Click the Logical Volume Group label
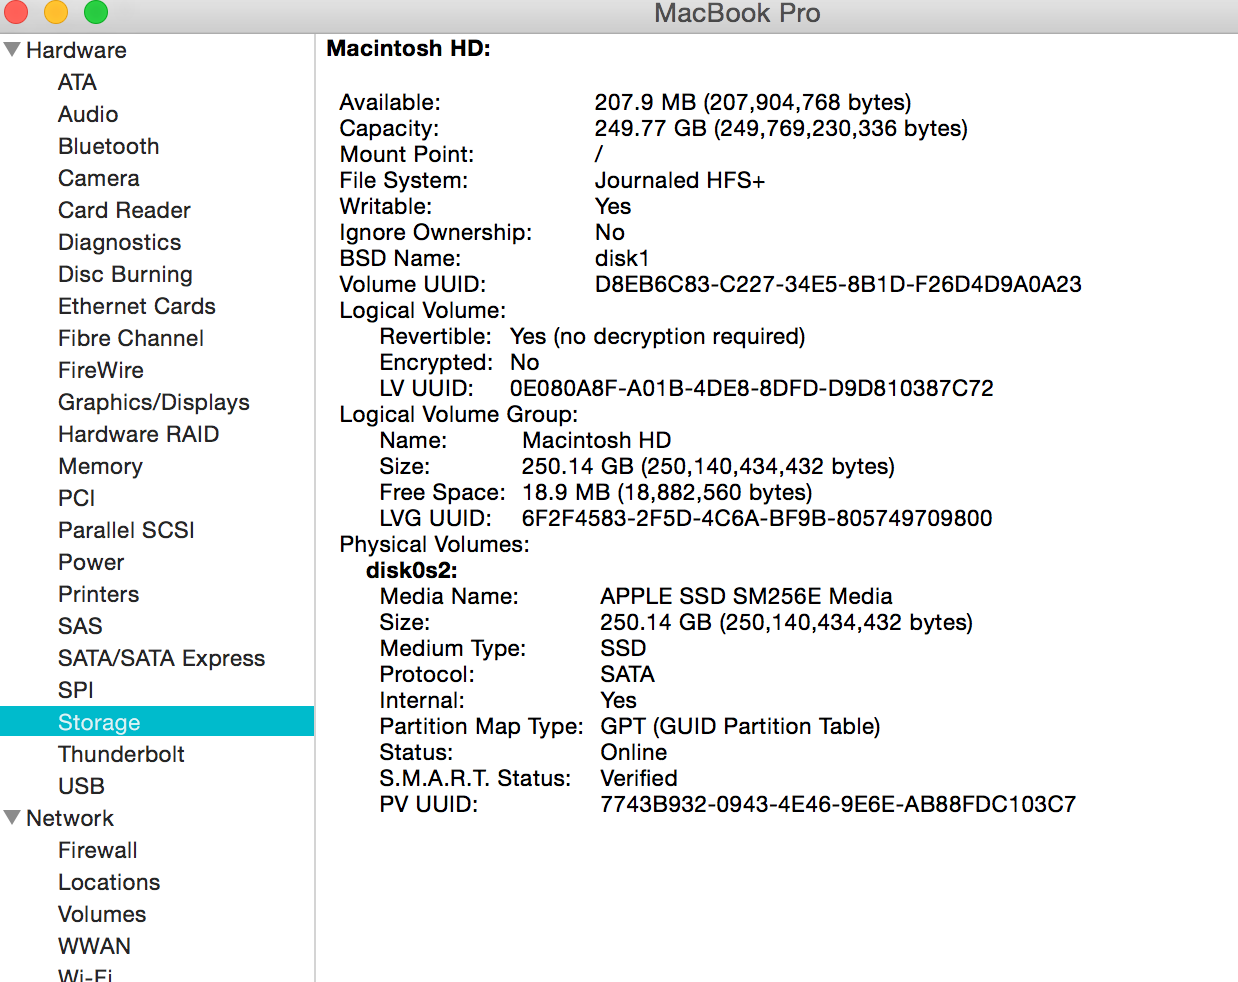This screenshot has height=982, width=1238. click(x=459, y=414)
